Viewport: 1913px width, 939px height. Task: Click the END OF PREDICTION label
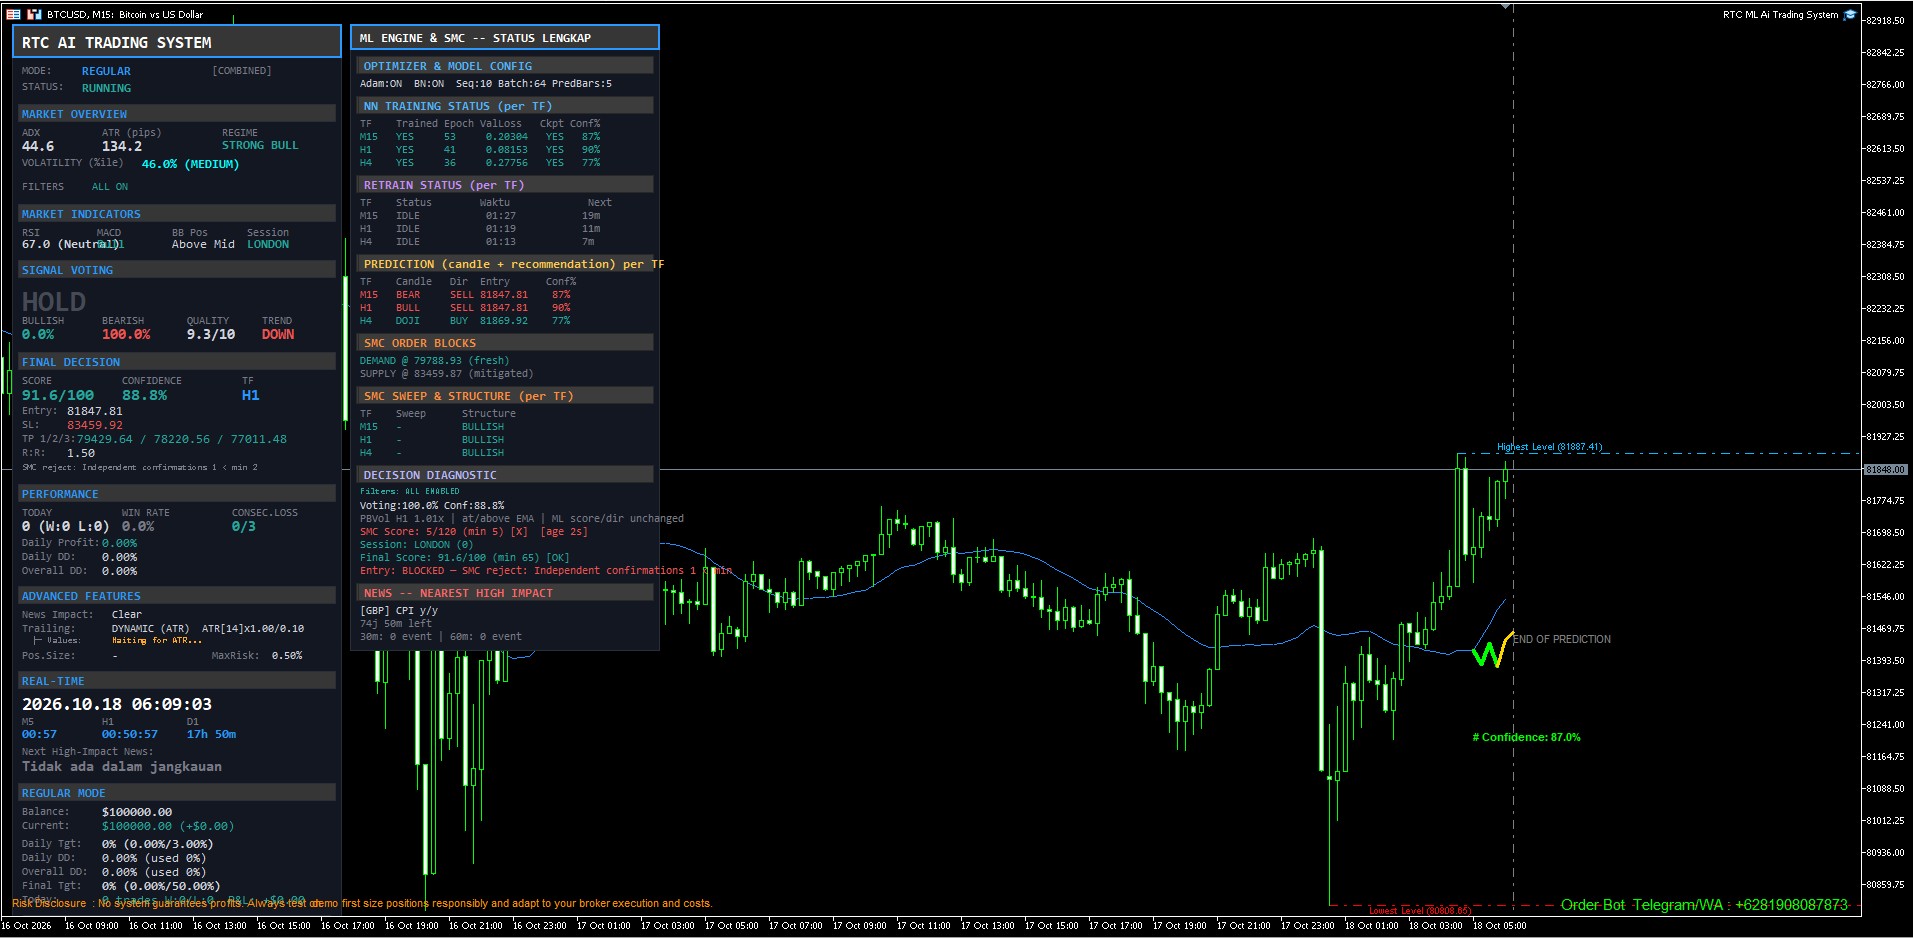(1562, 639)
